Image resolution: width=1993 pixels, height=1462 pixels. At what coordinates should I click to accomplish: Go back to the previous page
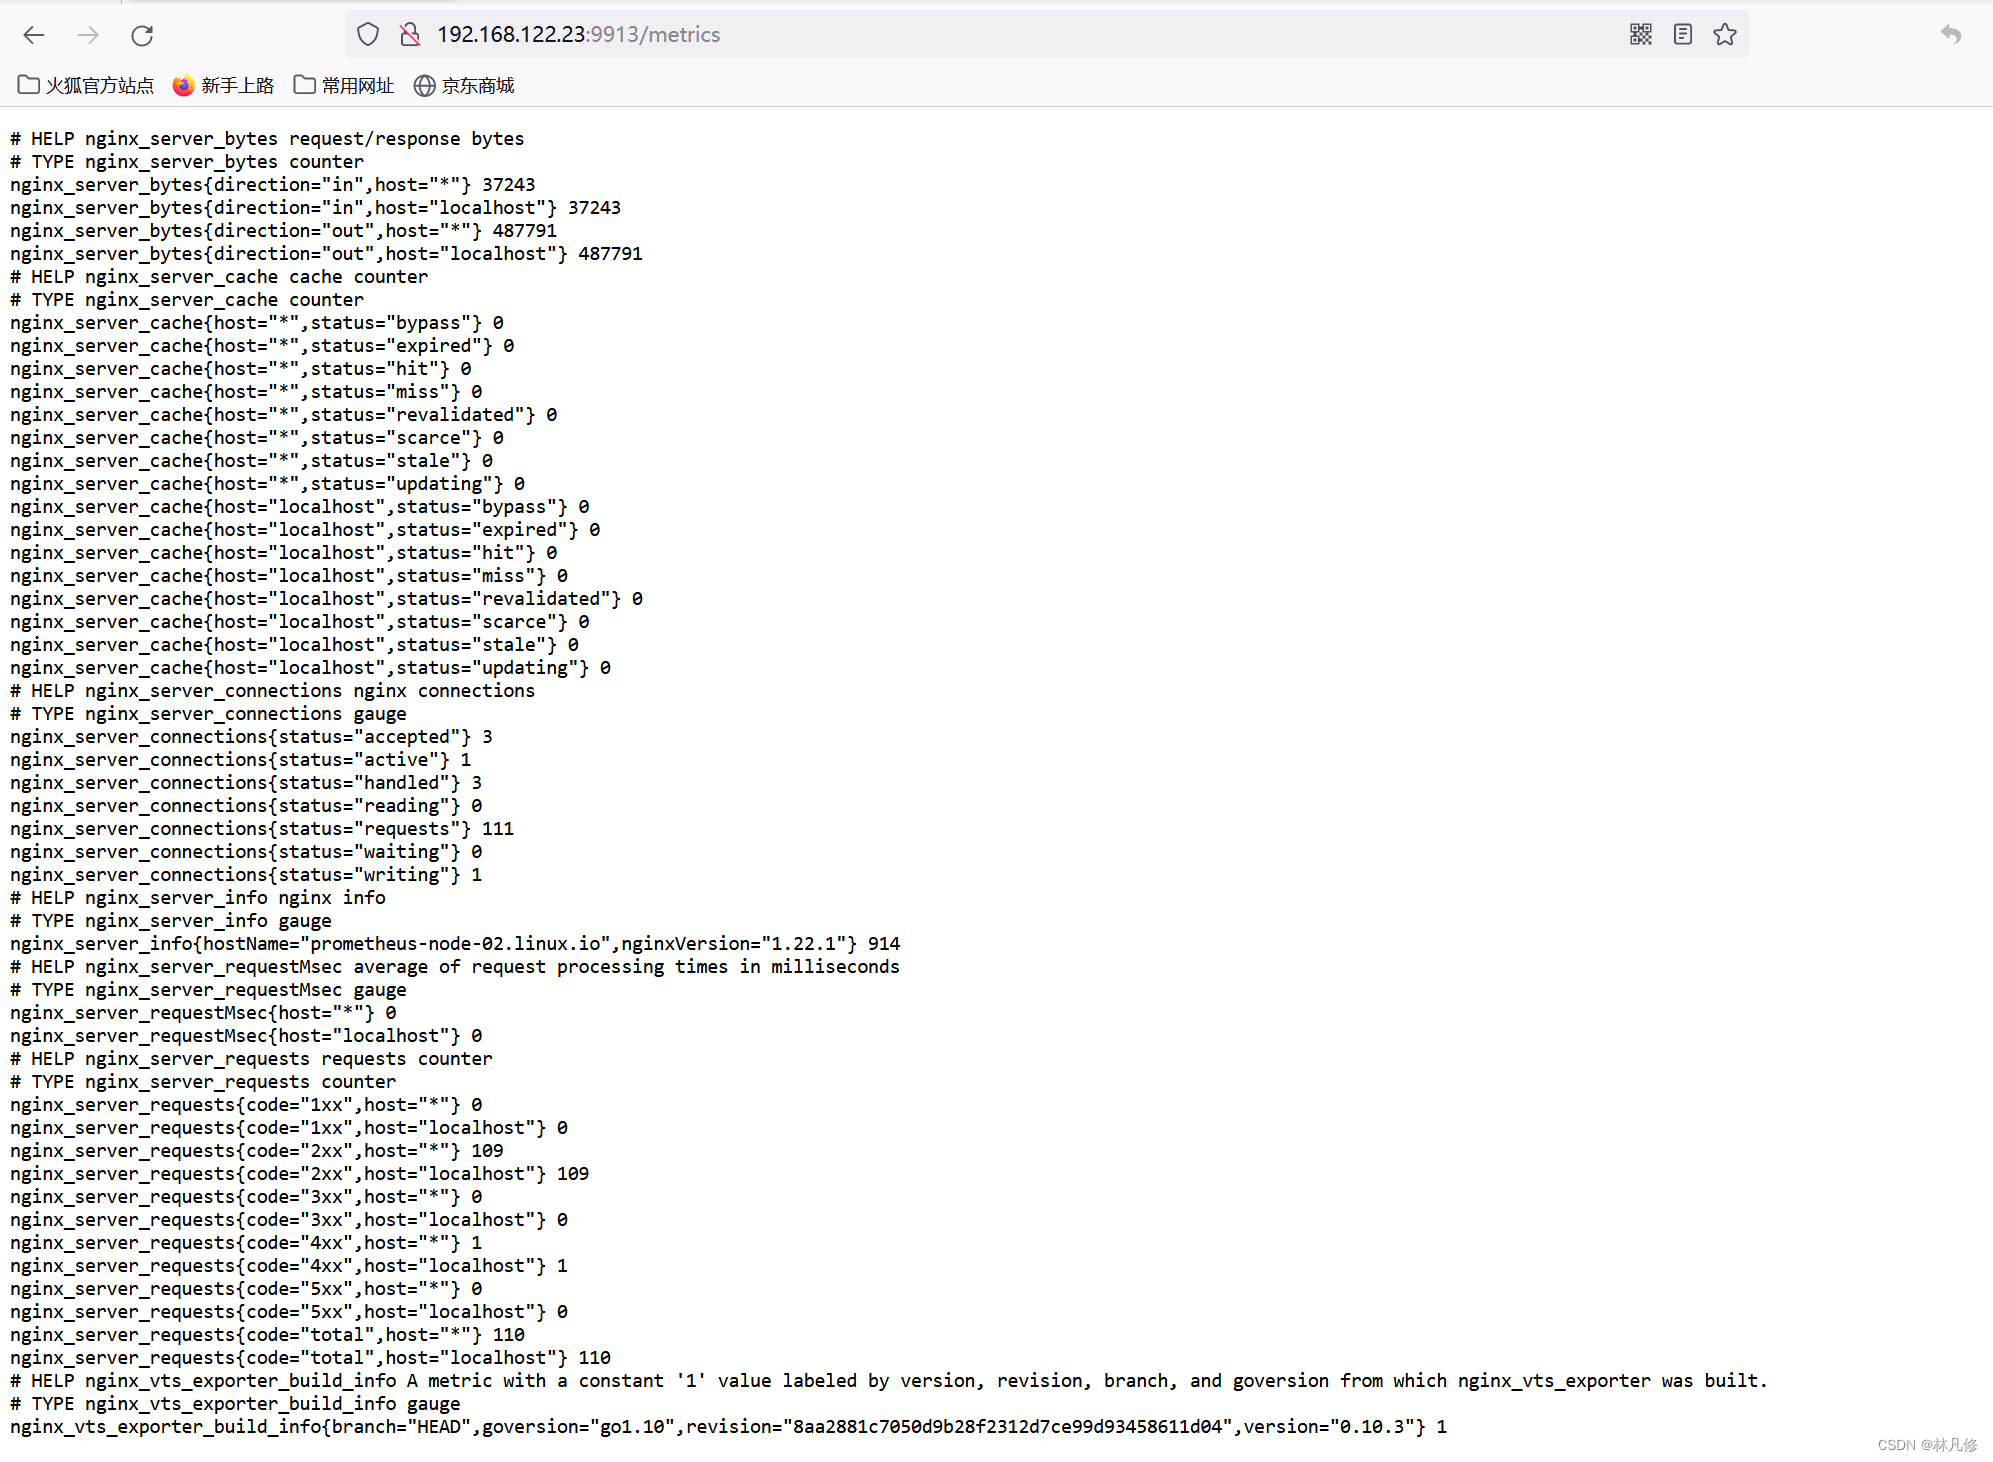pos(34,35)
